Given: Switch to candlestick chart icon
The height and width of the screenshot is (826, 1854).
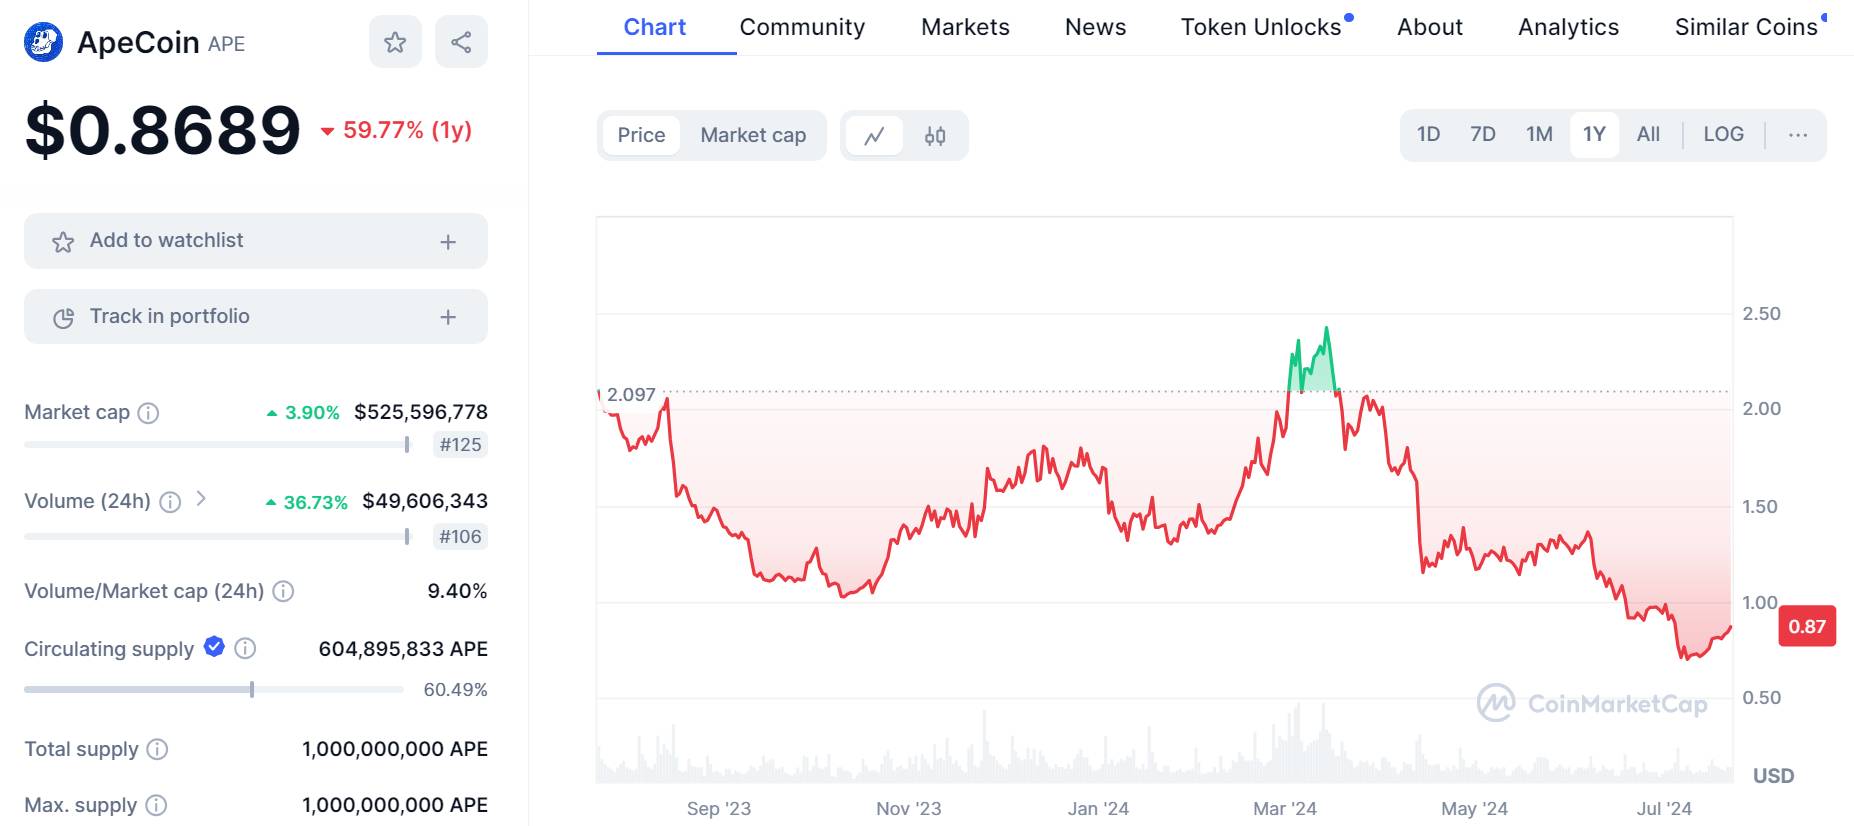Looking at the screenshot, I should tap(935, 136).
